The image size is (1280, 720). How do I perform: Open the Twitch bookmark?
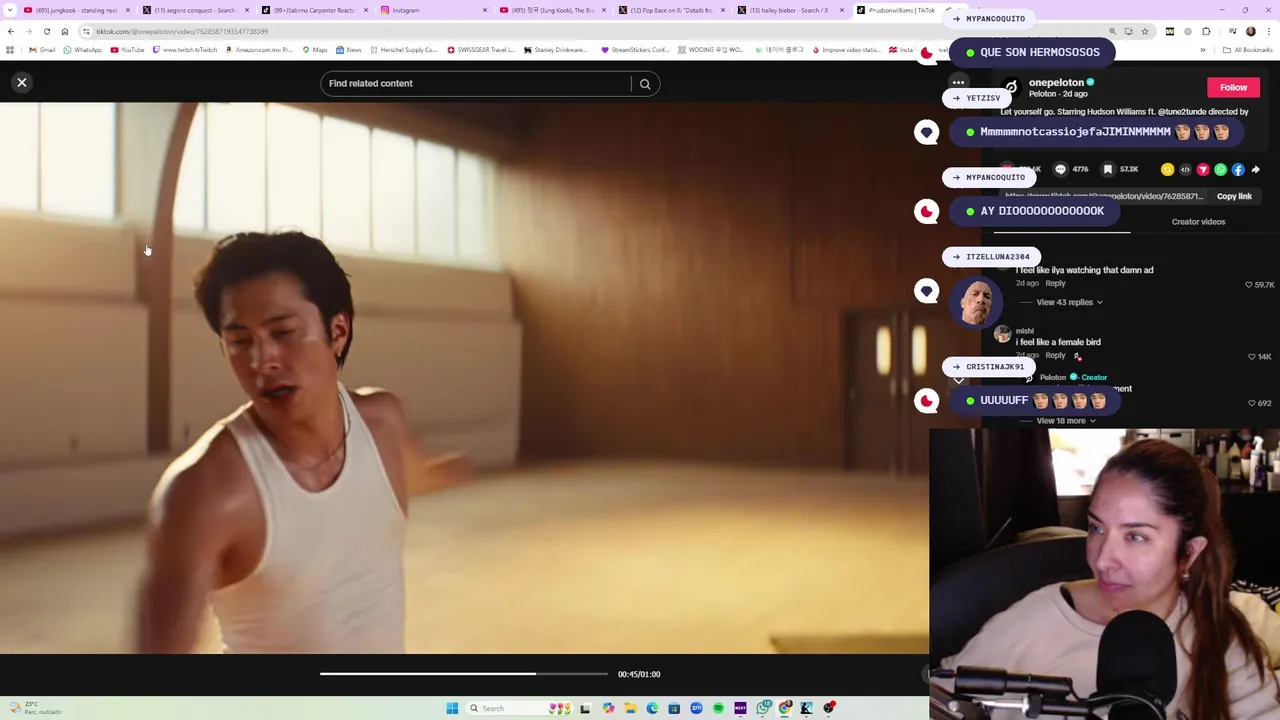click(185, 50)
